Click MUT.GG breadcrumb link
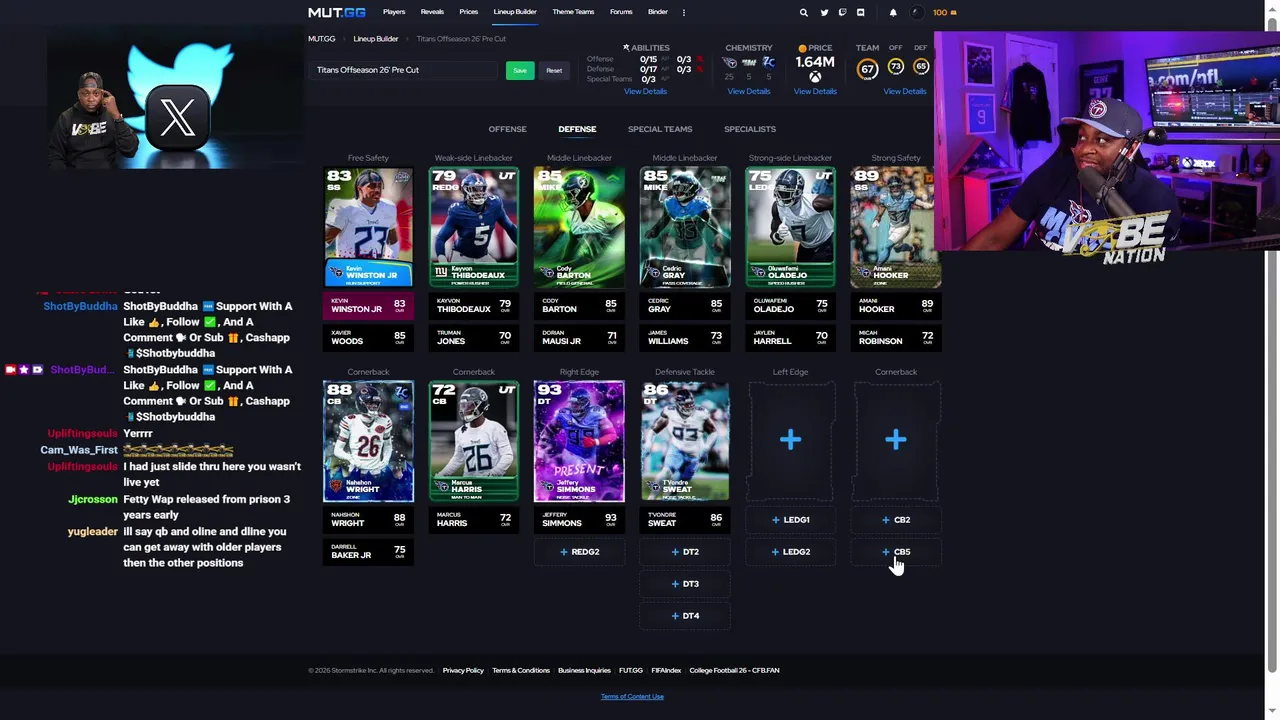The height and width of the screenshot is (720, 1280). coord(322,39)
